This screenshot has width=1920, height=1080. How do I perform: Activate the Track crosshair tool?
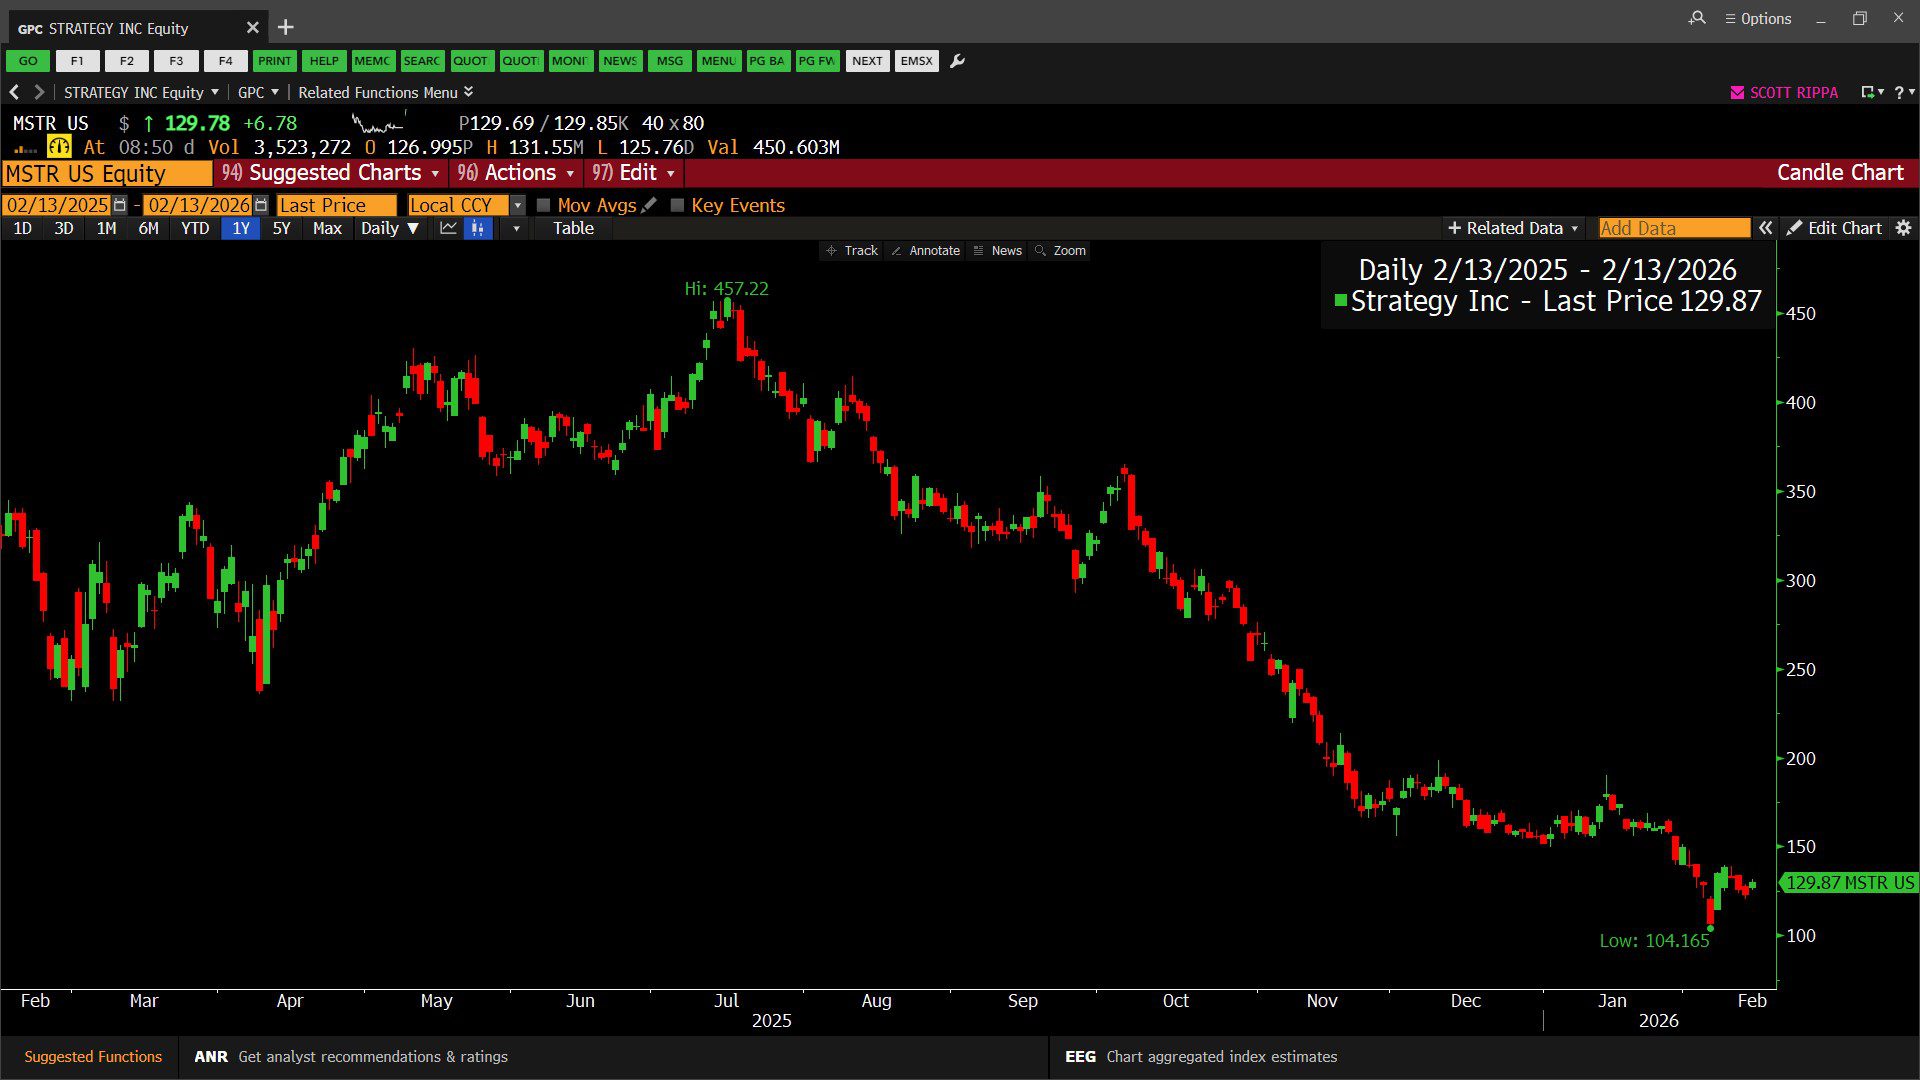[x=852, y=251]
